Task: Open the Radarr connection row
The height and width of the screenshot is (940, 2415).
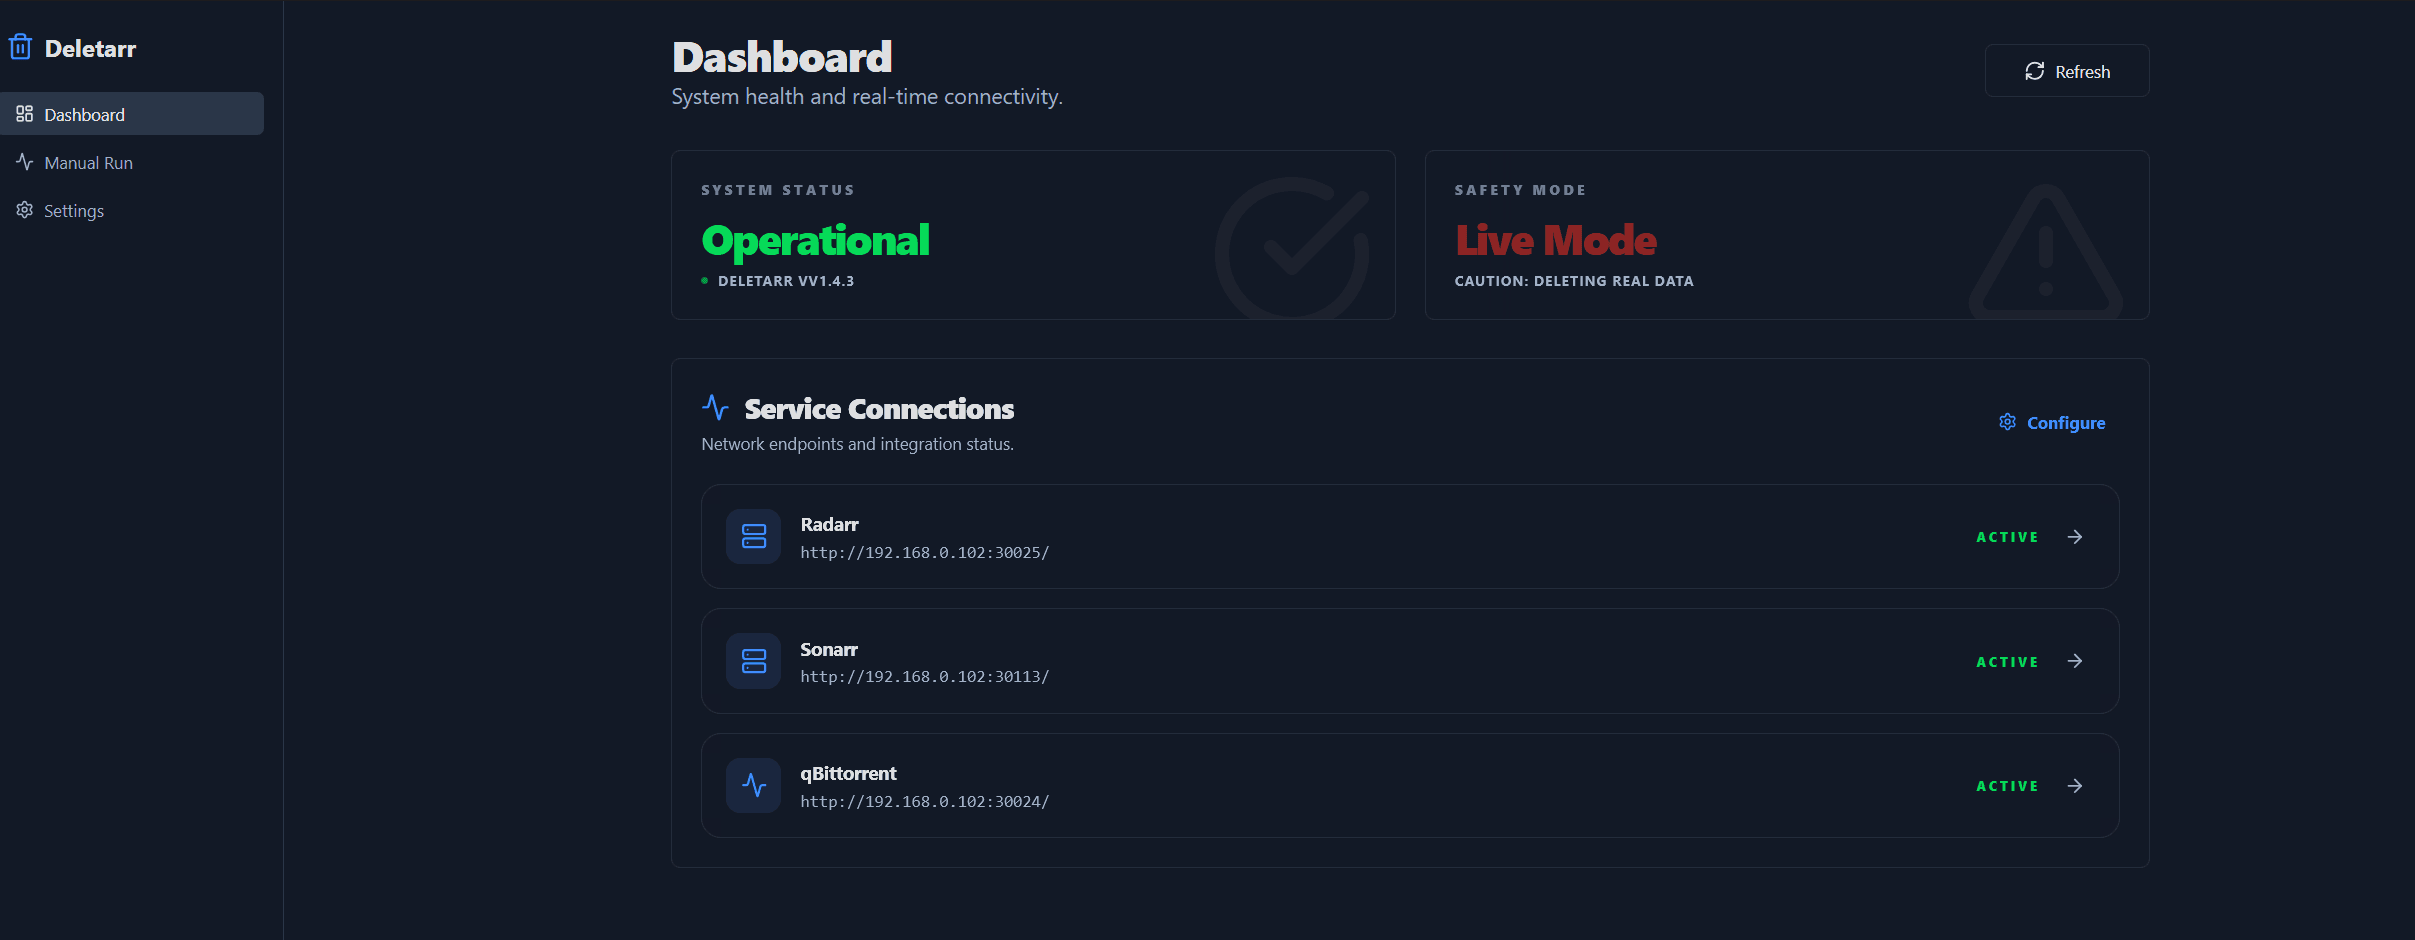Action: [x=1410, y=537]
